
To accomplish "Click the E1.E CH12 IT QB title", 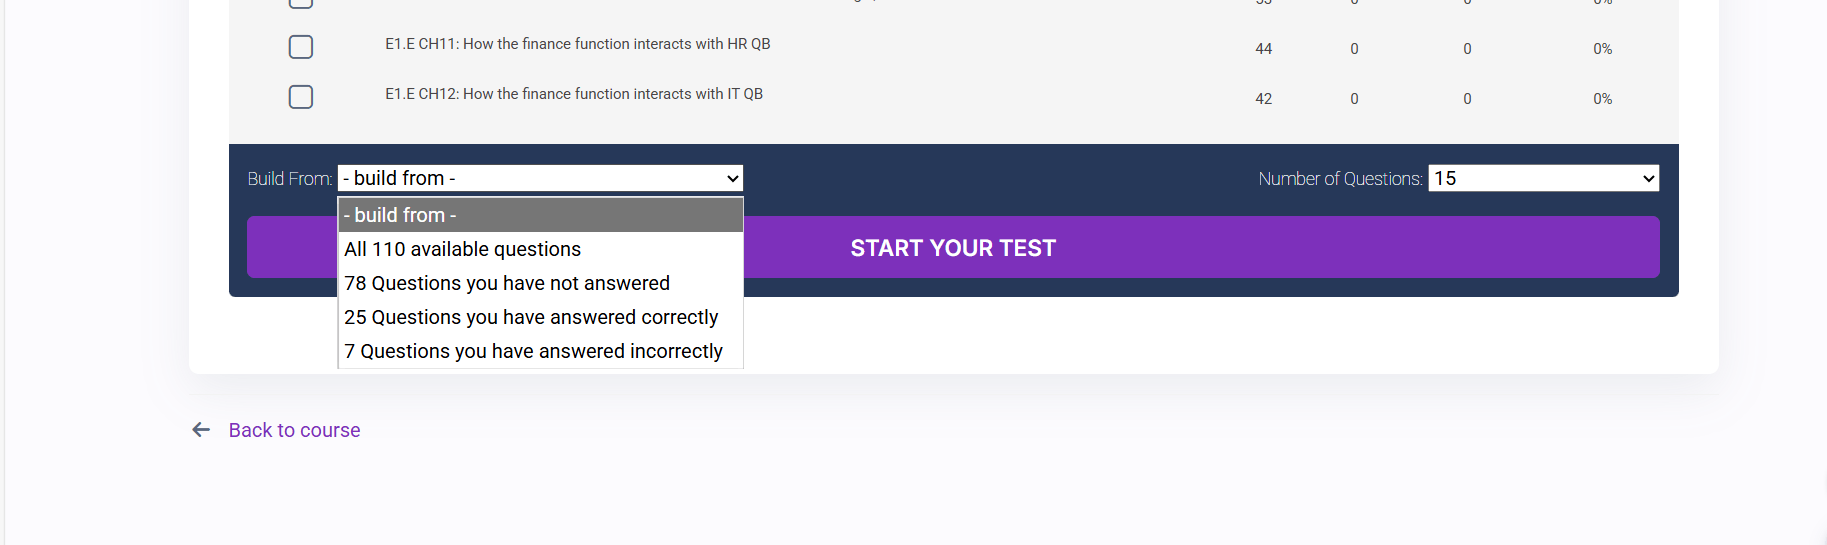I will 573,94.
